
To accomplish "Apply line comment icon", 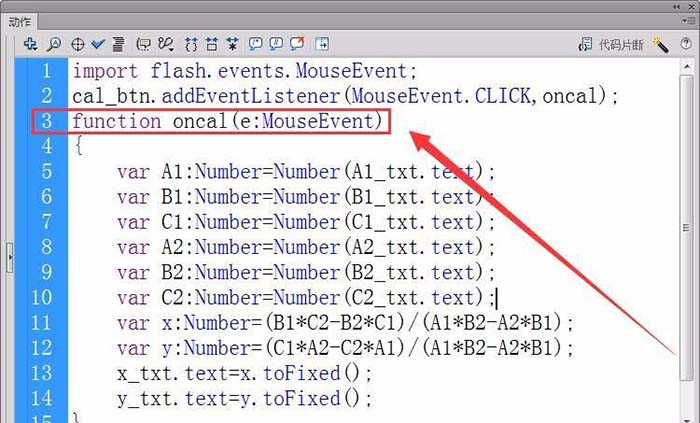I will click(x=276, y=44).
